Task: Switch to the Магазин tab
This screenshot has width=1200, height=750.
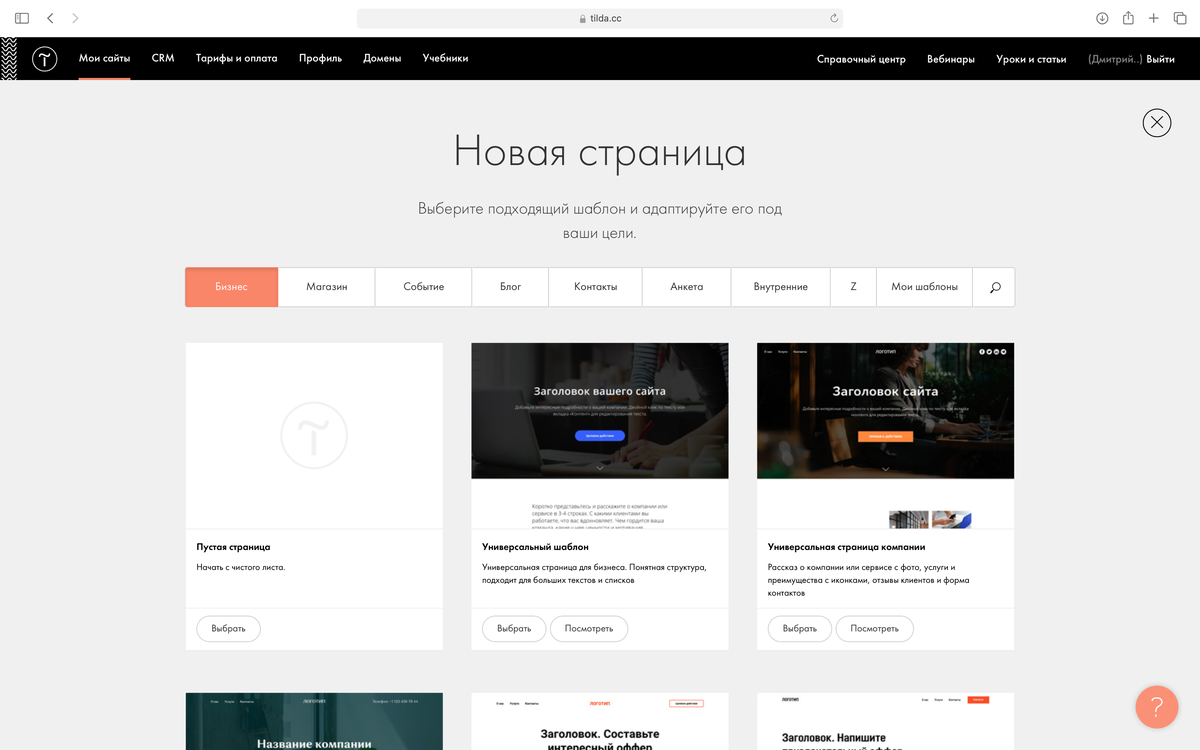Action: (328, 286)
